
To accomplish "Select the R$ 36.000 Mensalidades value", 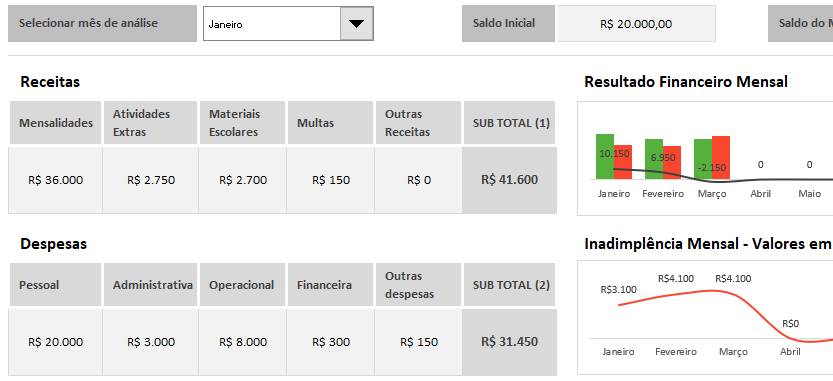I will tap(55, 180).
